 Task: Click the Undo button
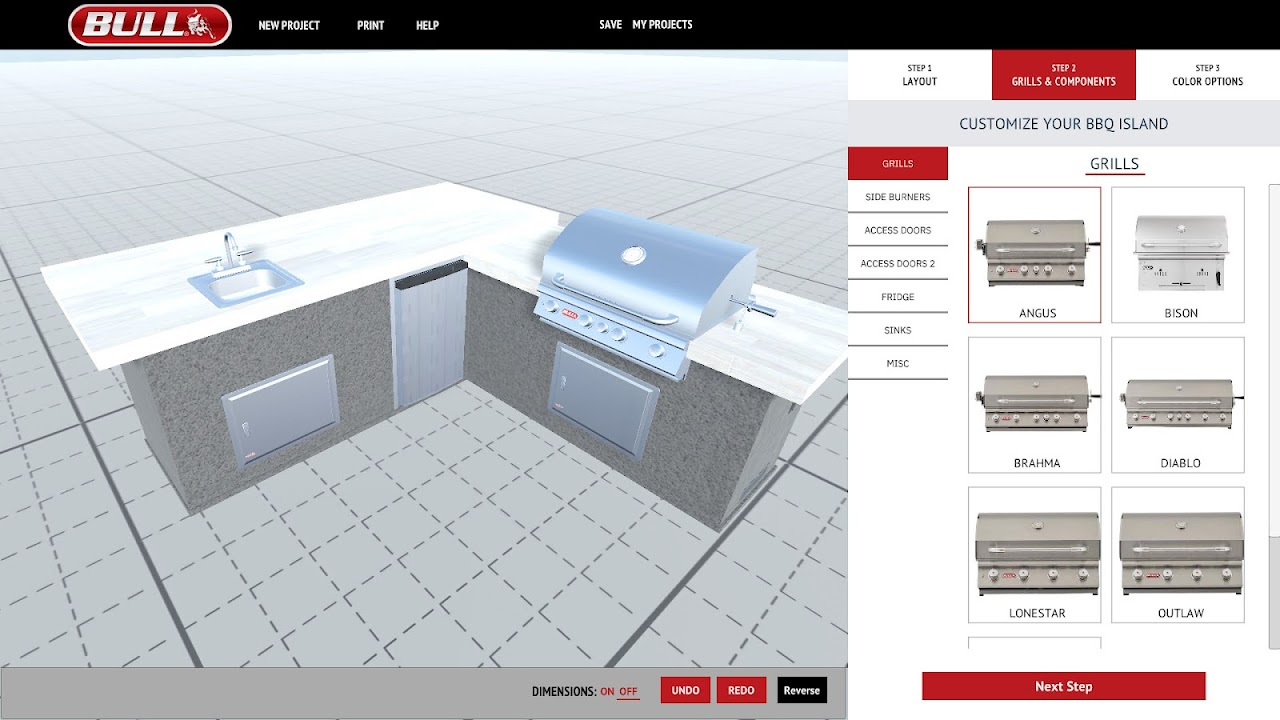[685, 690]
